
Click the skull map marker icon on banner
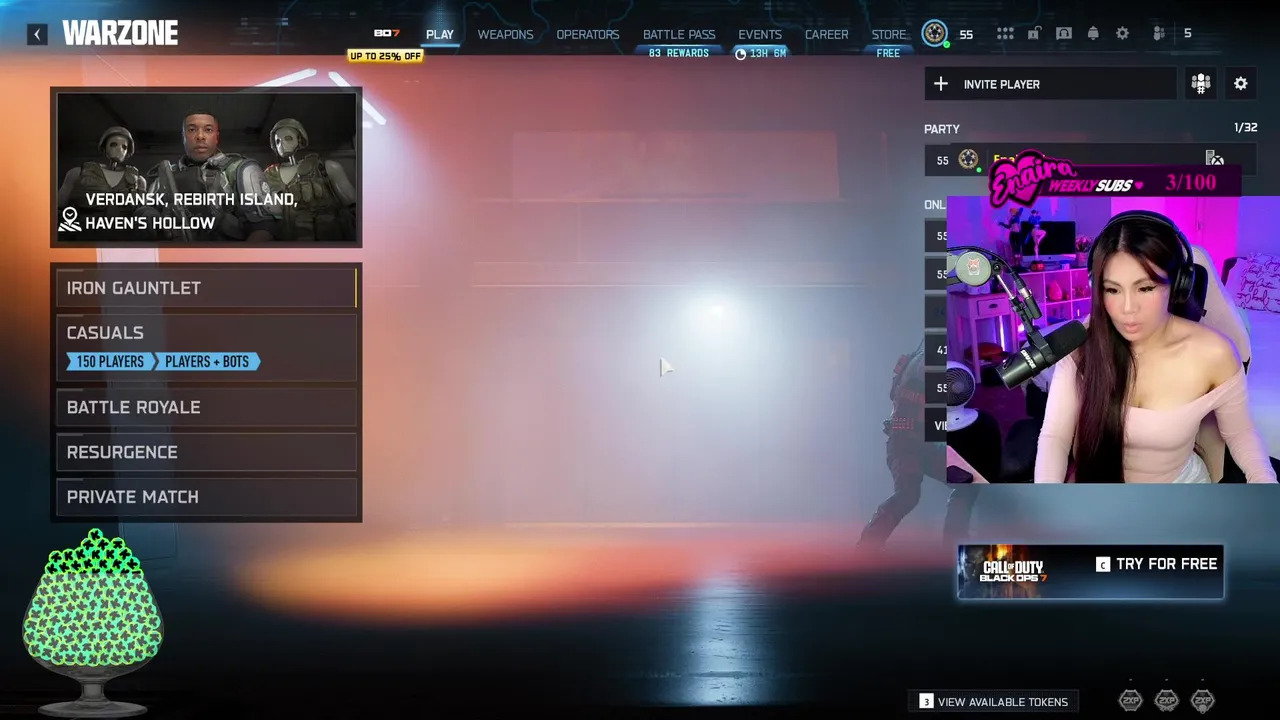69,220
